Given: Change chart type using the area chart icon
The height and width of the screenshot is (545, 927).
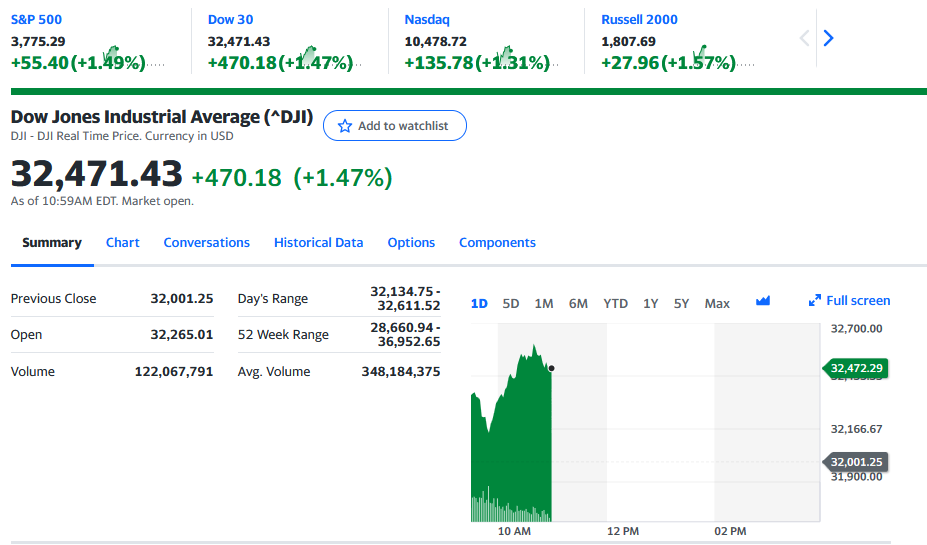Looking at the screenshot, I should coord(763,301).
